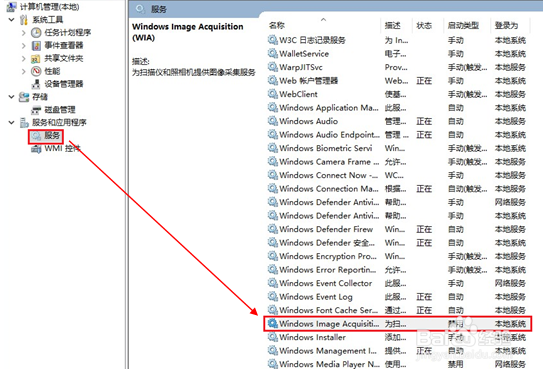Select the Windows Encryption Pro... service
The height and width of the screenshot is (374, 543).
pyautogui.click(x=328, y=256)
